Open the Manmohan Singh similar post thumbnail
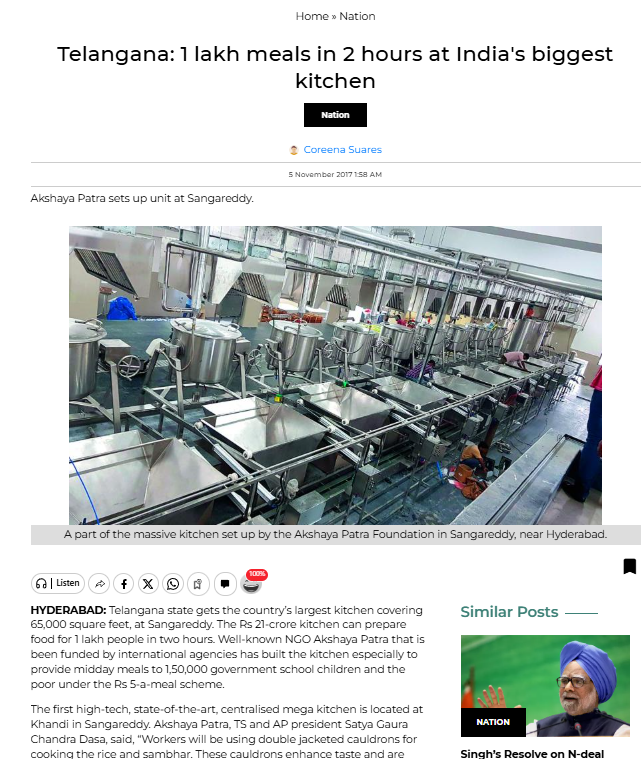The height and width of the screenshot is (759, 643). (x=545, y=685)
